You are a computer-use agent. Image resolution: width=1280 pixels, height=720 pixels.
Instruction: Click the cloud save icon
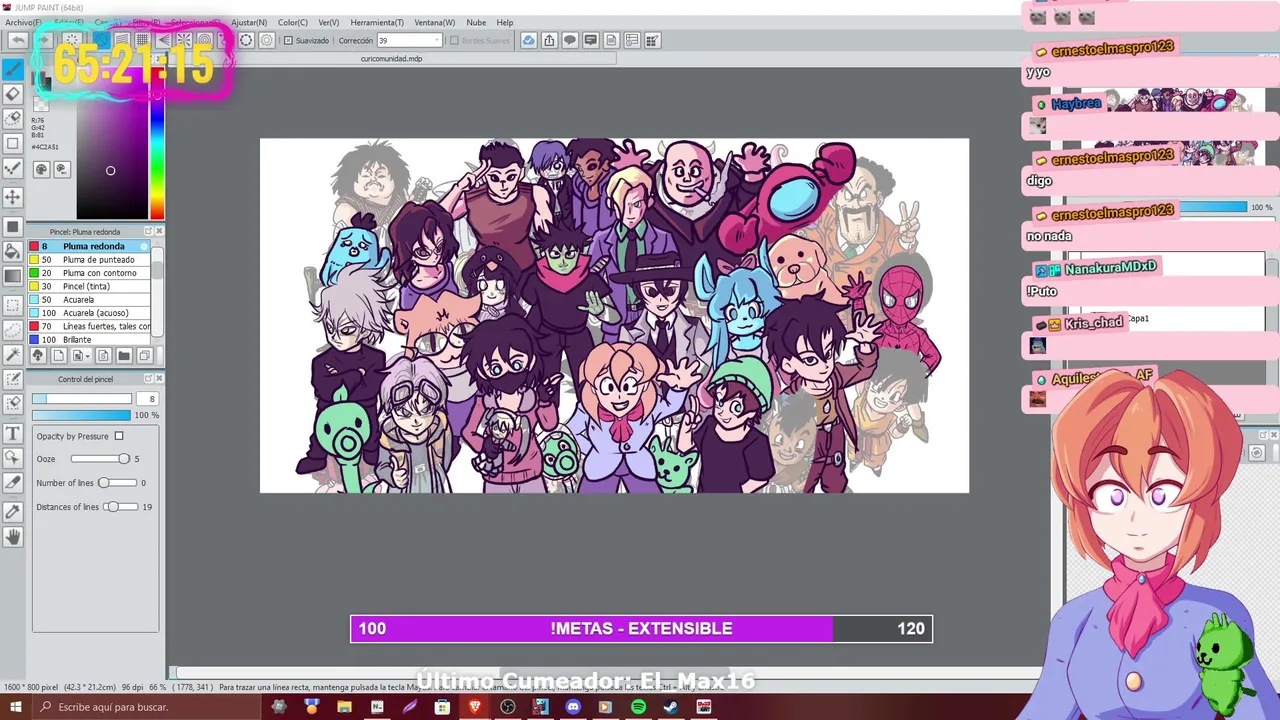click(x=529, y=40)
